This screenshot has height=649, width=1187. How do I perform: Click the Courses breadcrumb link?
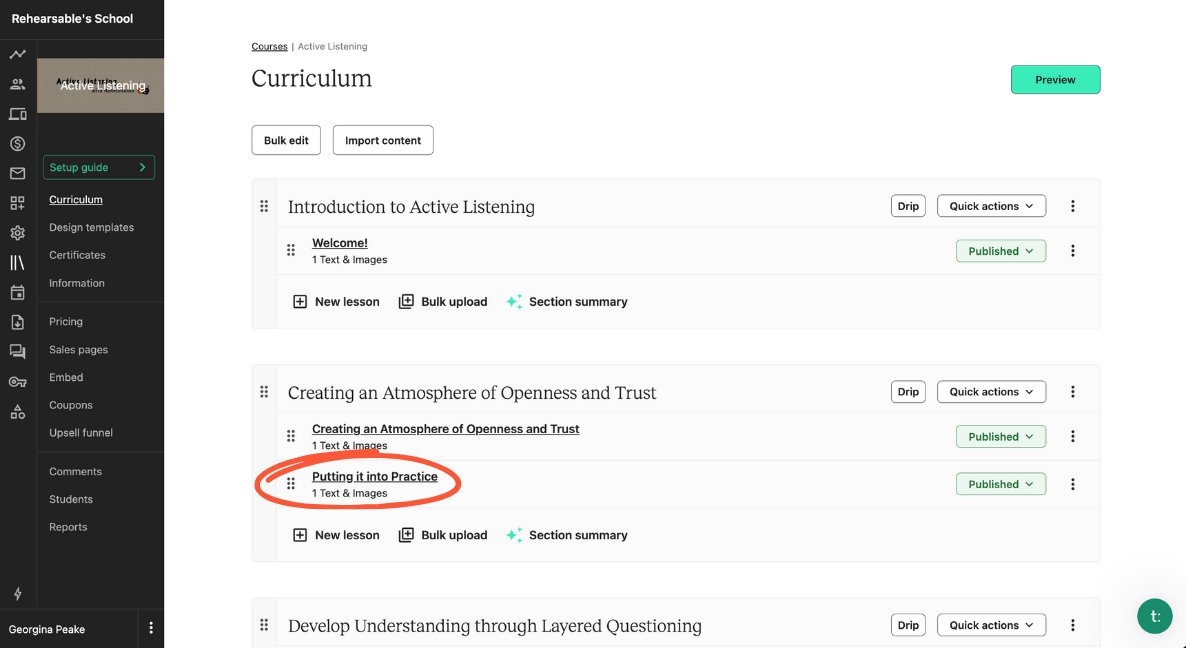pyautogui.click(x=269, y=47)
